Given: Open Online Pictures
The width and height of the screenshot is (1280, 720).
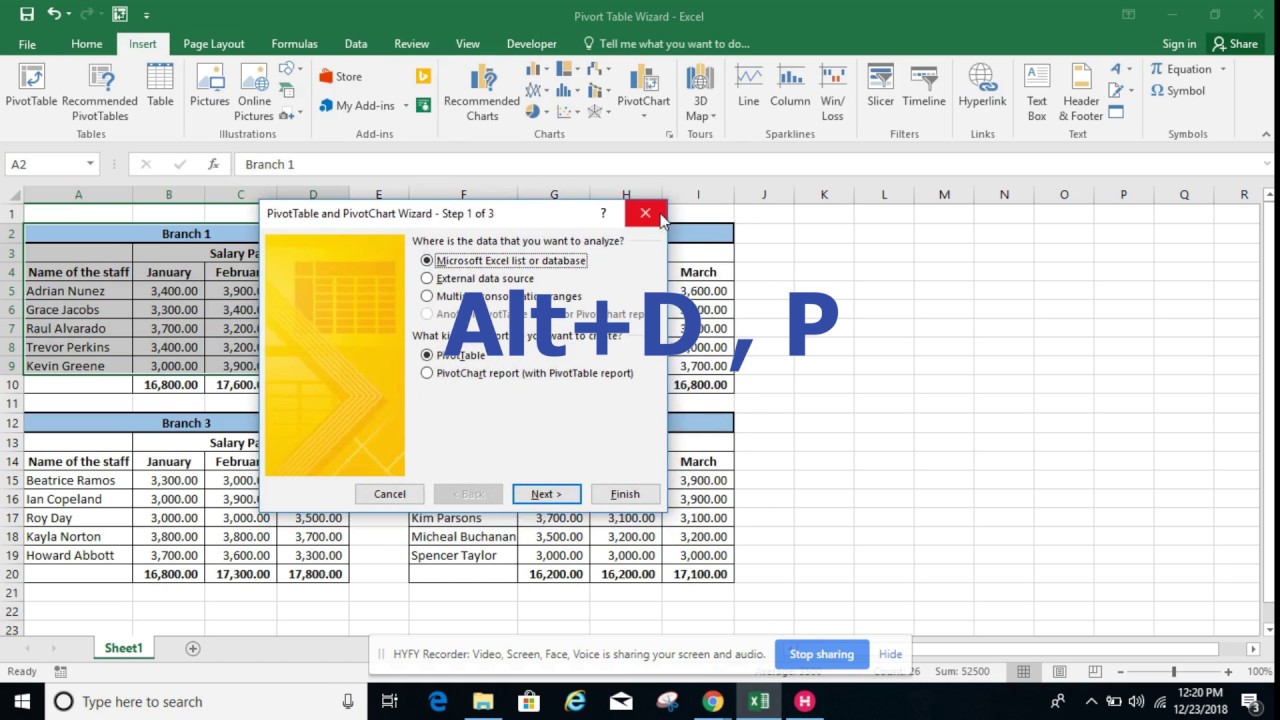Looking at the screenshot, I should pyautogui.click(x=254, y=92).
